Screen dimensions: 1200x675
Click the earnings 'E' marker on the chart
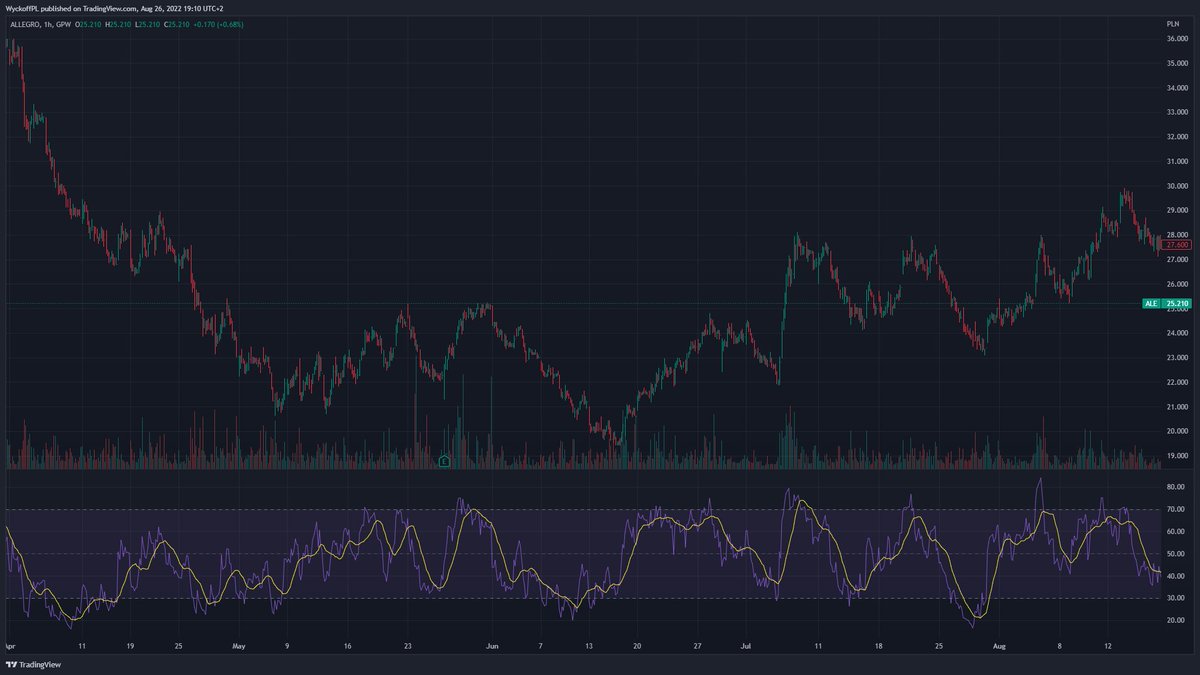tap(445, 462)
